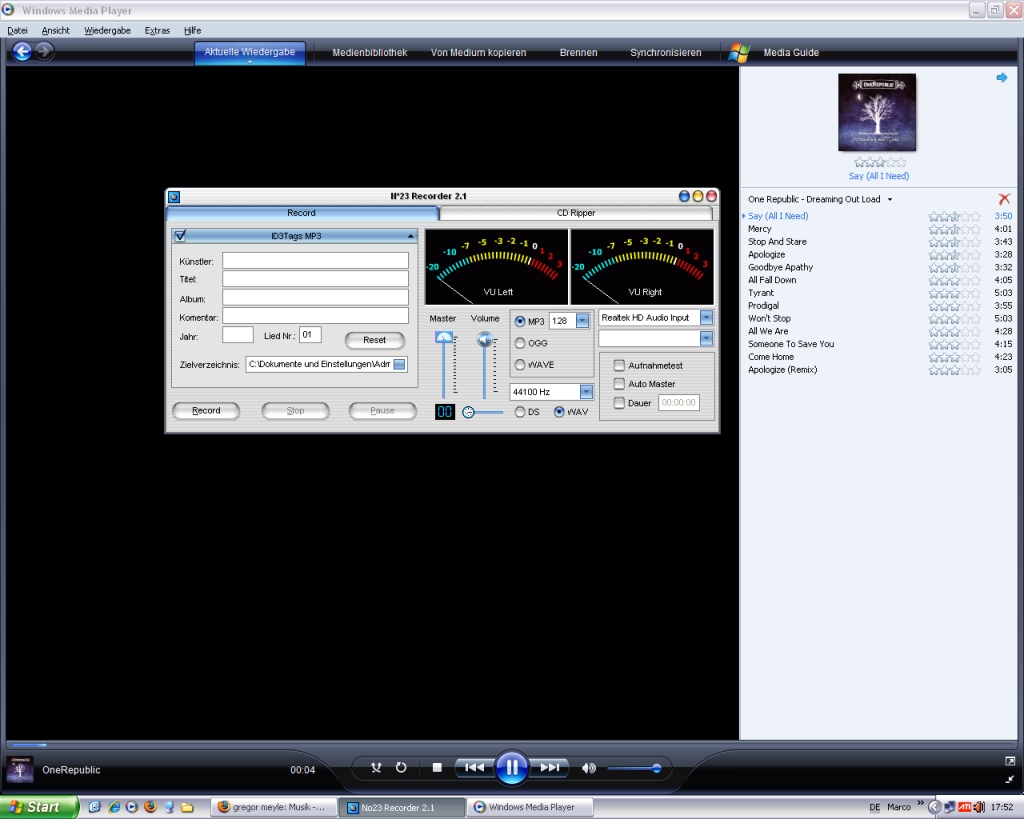The width and height of the screenshot is (1024, 819).
Task: Open the One Republic playlist dropdown arrow
Action: click(889, 199)
